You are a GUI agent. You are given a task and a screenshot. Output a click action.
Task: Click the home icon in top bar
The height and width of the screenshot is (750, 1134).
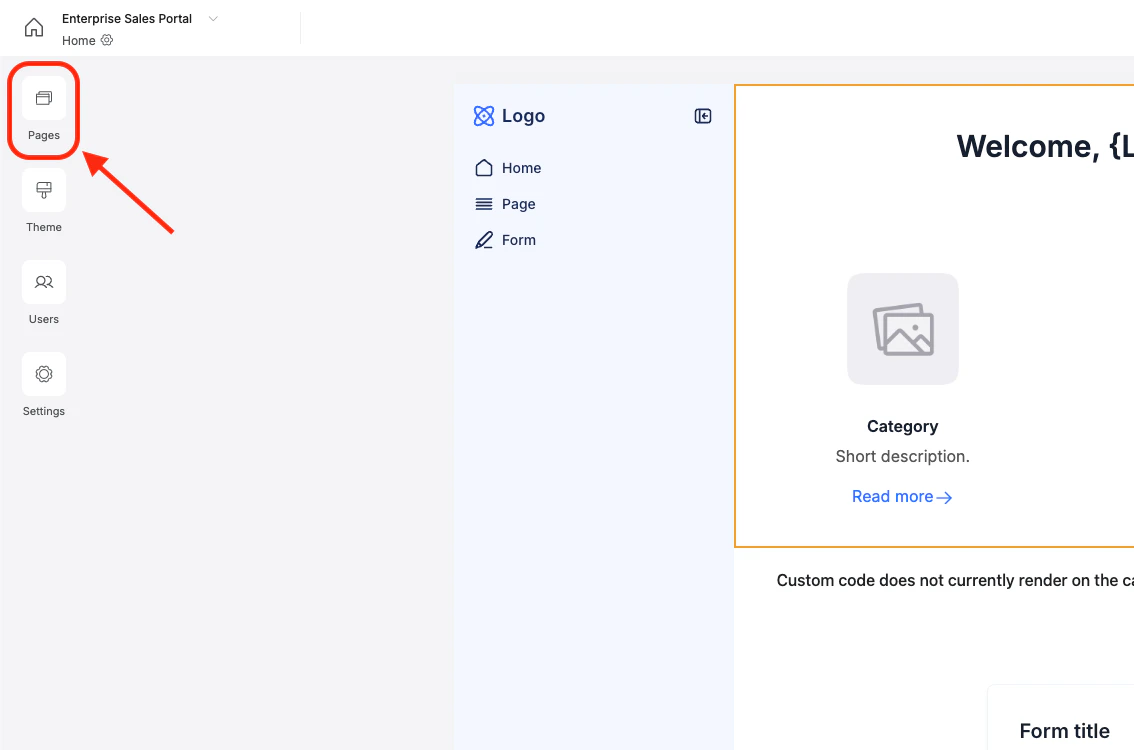(34, 28)
